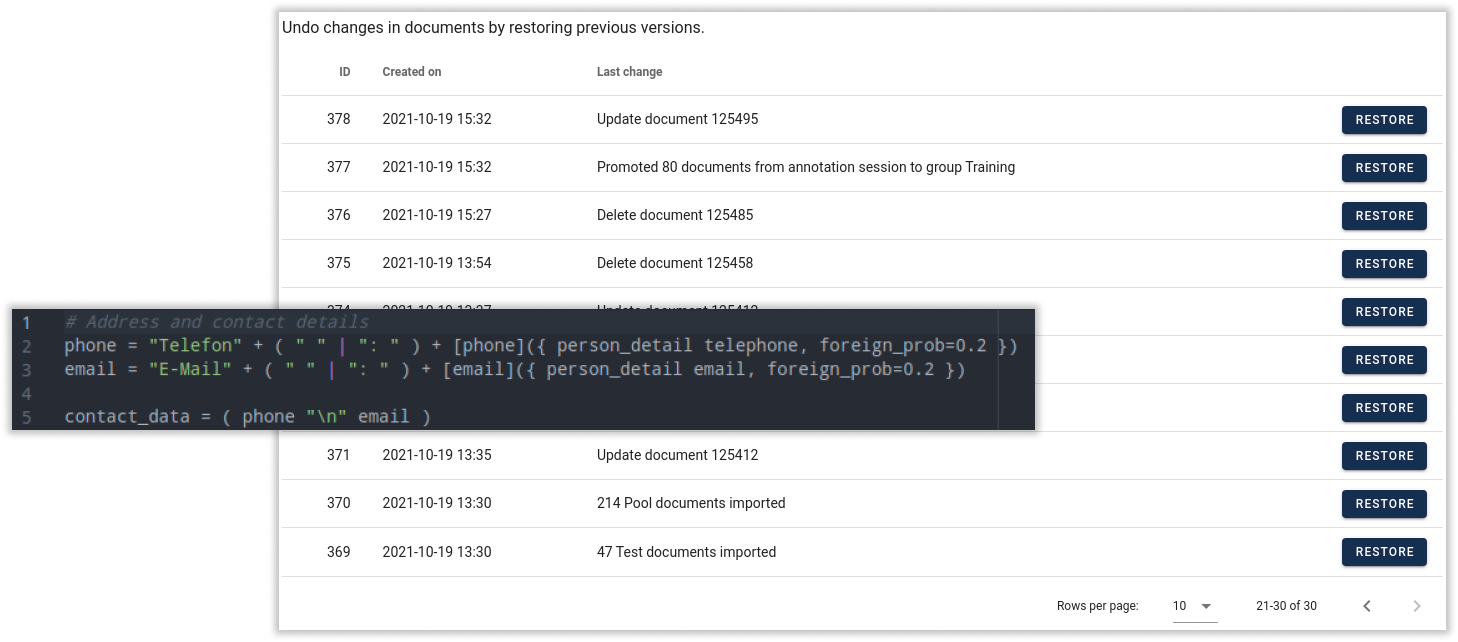Restore version 371, Update document 125412
1458x642 pixels.
coord(1384,456)
